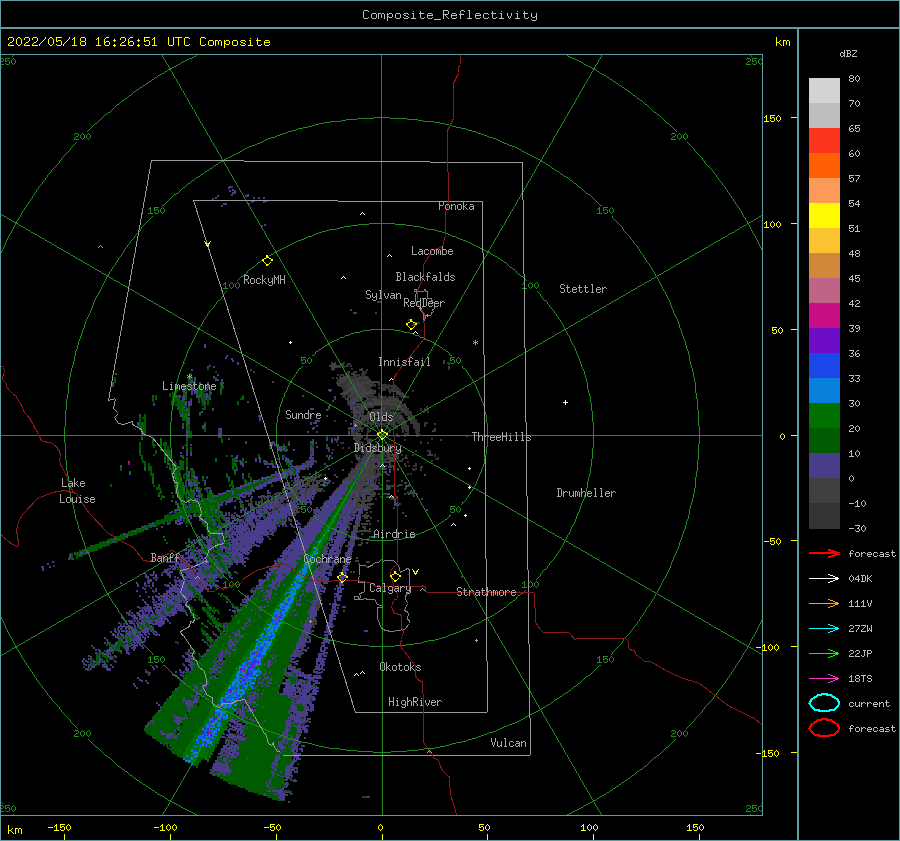This screenshot has height=841, width=900.
Task: Click the Didsbury label
Action: tap(378, 448)
